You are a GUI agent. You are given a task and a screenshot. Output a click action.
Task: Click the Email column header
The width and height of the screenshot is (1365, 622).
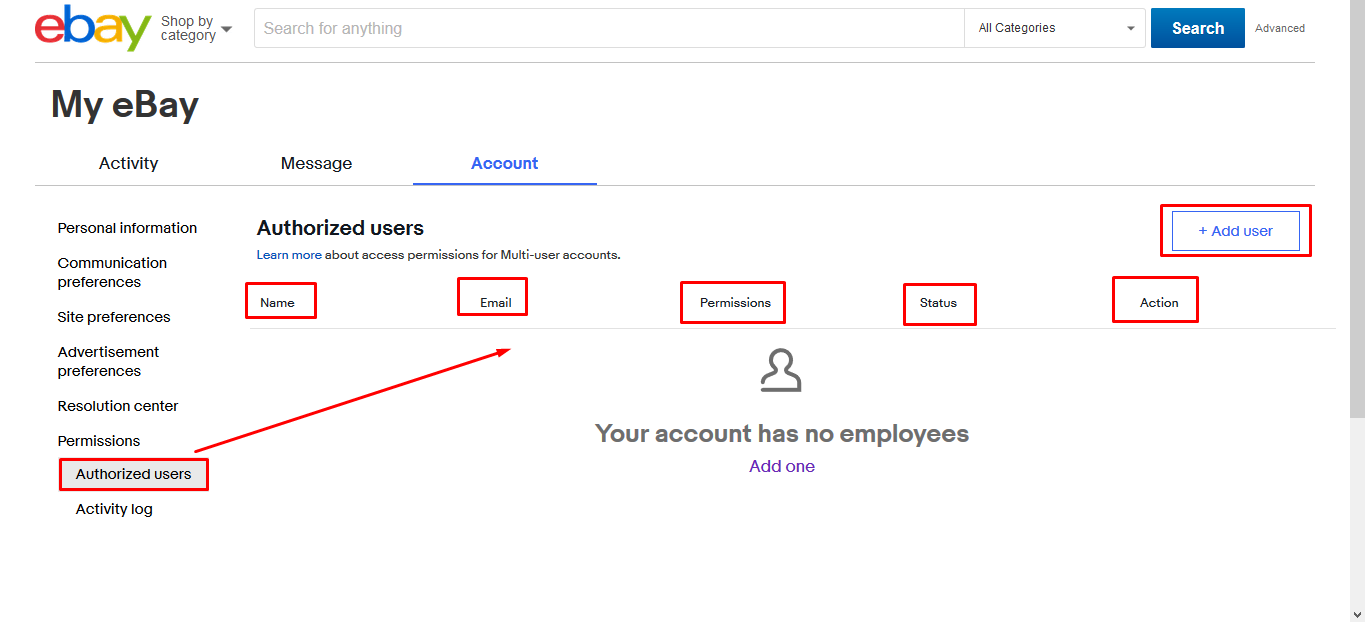[x=496, y=303]
